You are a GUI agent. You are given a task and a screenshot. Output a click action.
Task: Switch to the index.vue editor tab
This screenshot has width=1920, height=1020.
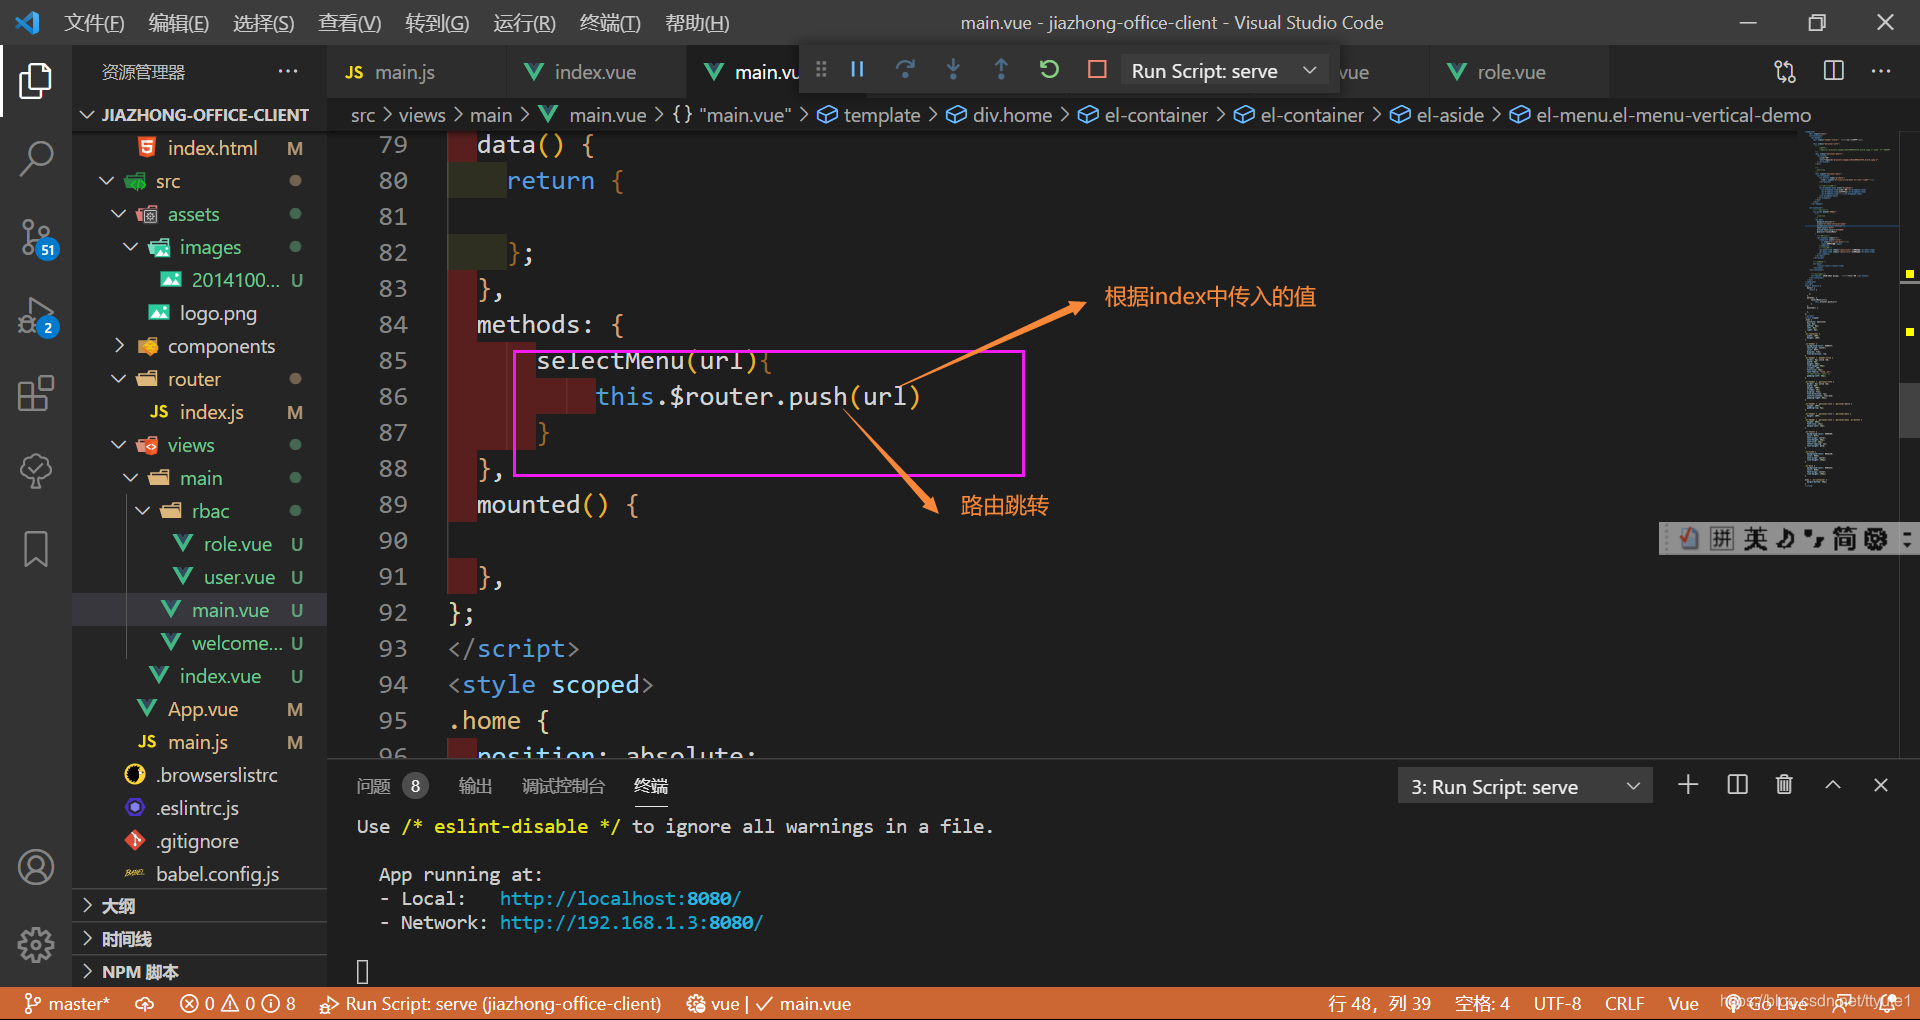595,72
